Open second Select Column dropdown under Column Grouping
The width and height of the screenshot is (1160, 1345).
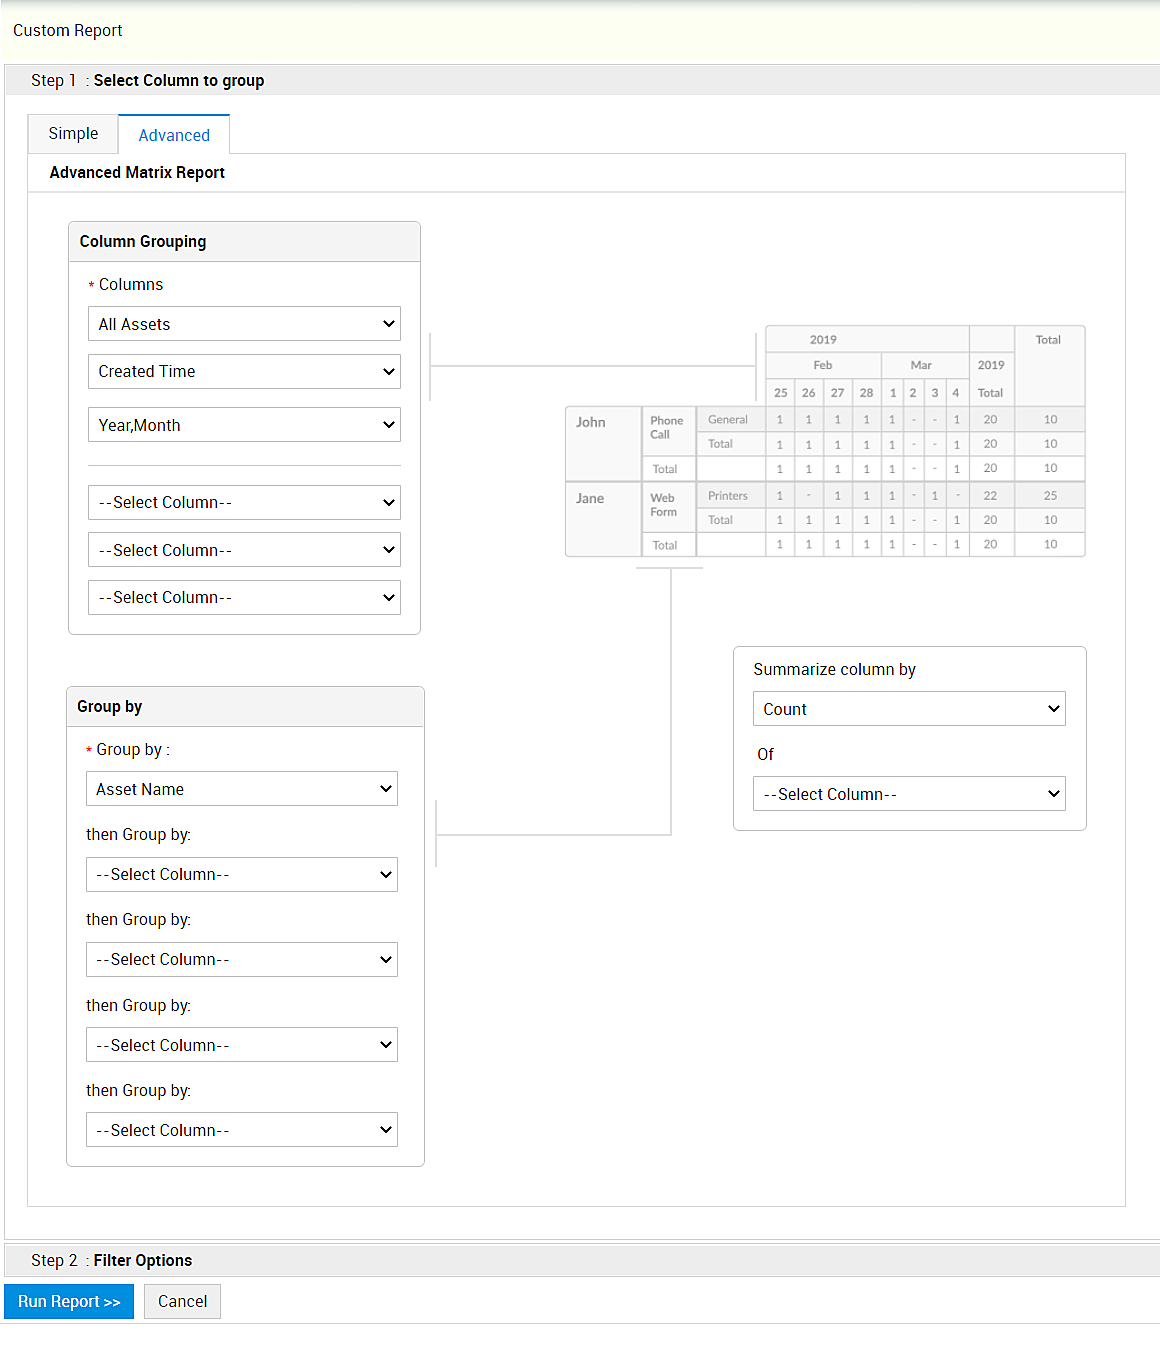pos(244,550)
